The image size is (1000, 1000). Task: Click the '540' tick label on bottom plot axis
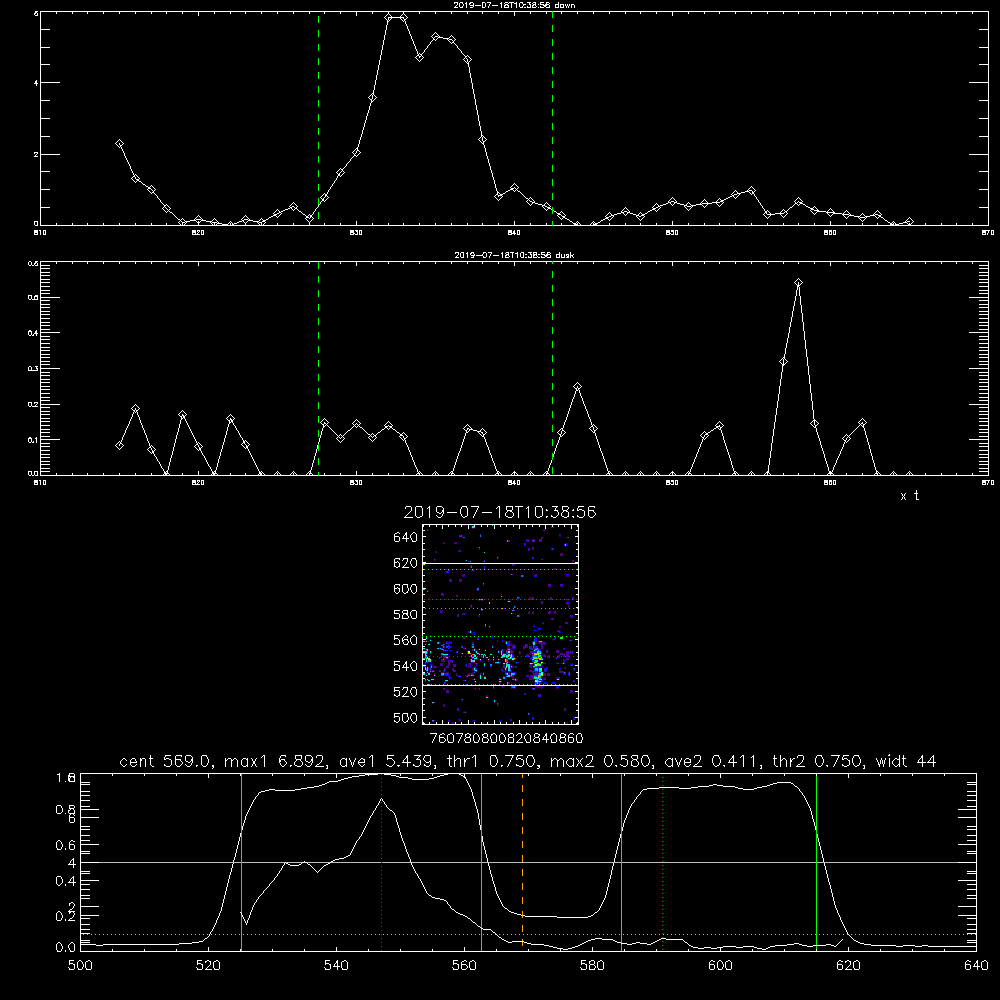(x=336, y=966)
